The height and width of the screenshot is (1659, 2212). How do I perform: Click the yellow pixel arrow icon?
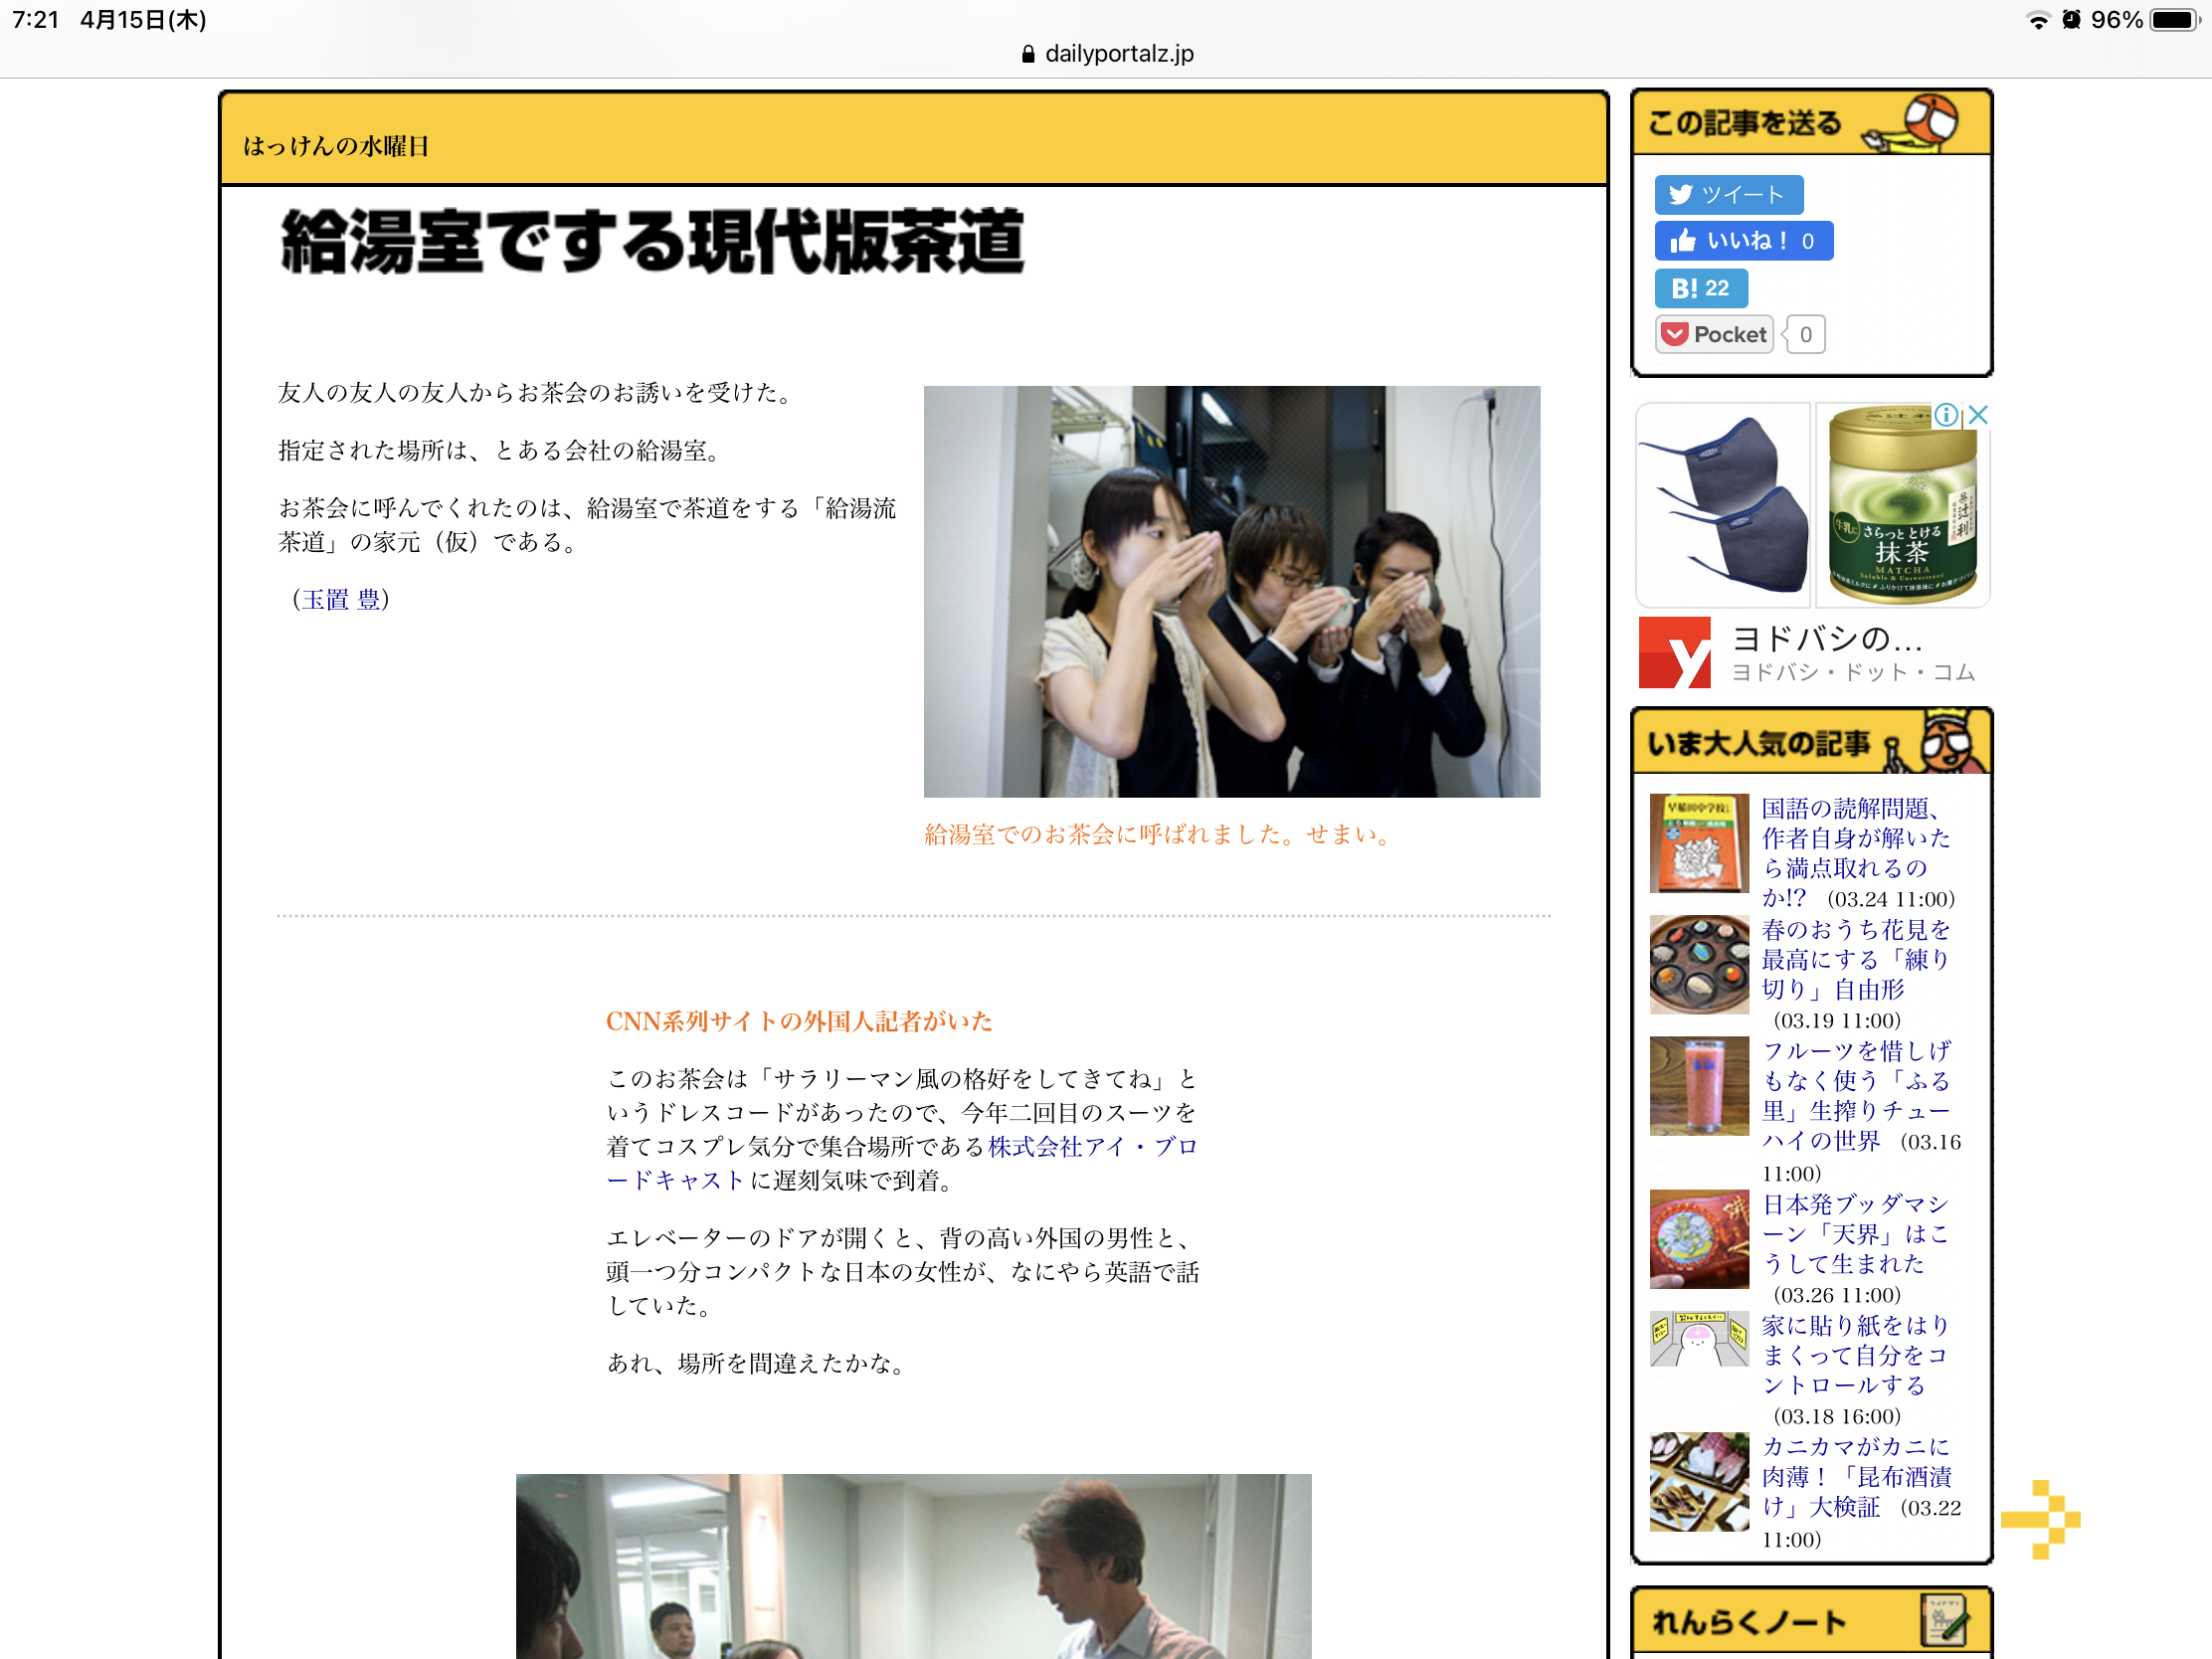2040,1519
